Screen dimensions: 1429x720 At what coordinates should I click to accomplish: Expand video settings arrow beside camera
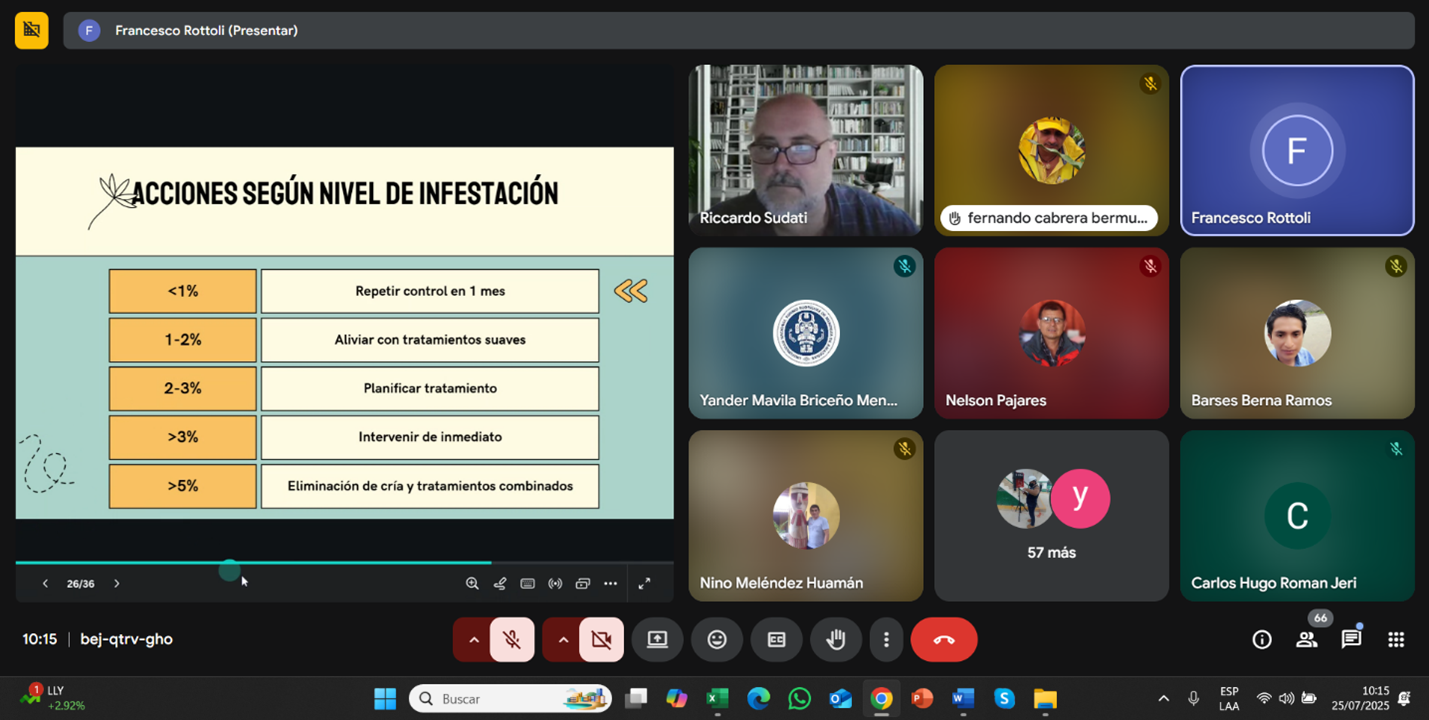click(563, 640)
